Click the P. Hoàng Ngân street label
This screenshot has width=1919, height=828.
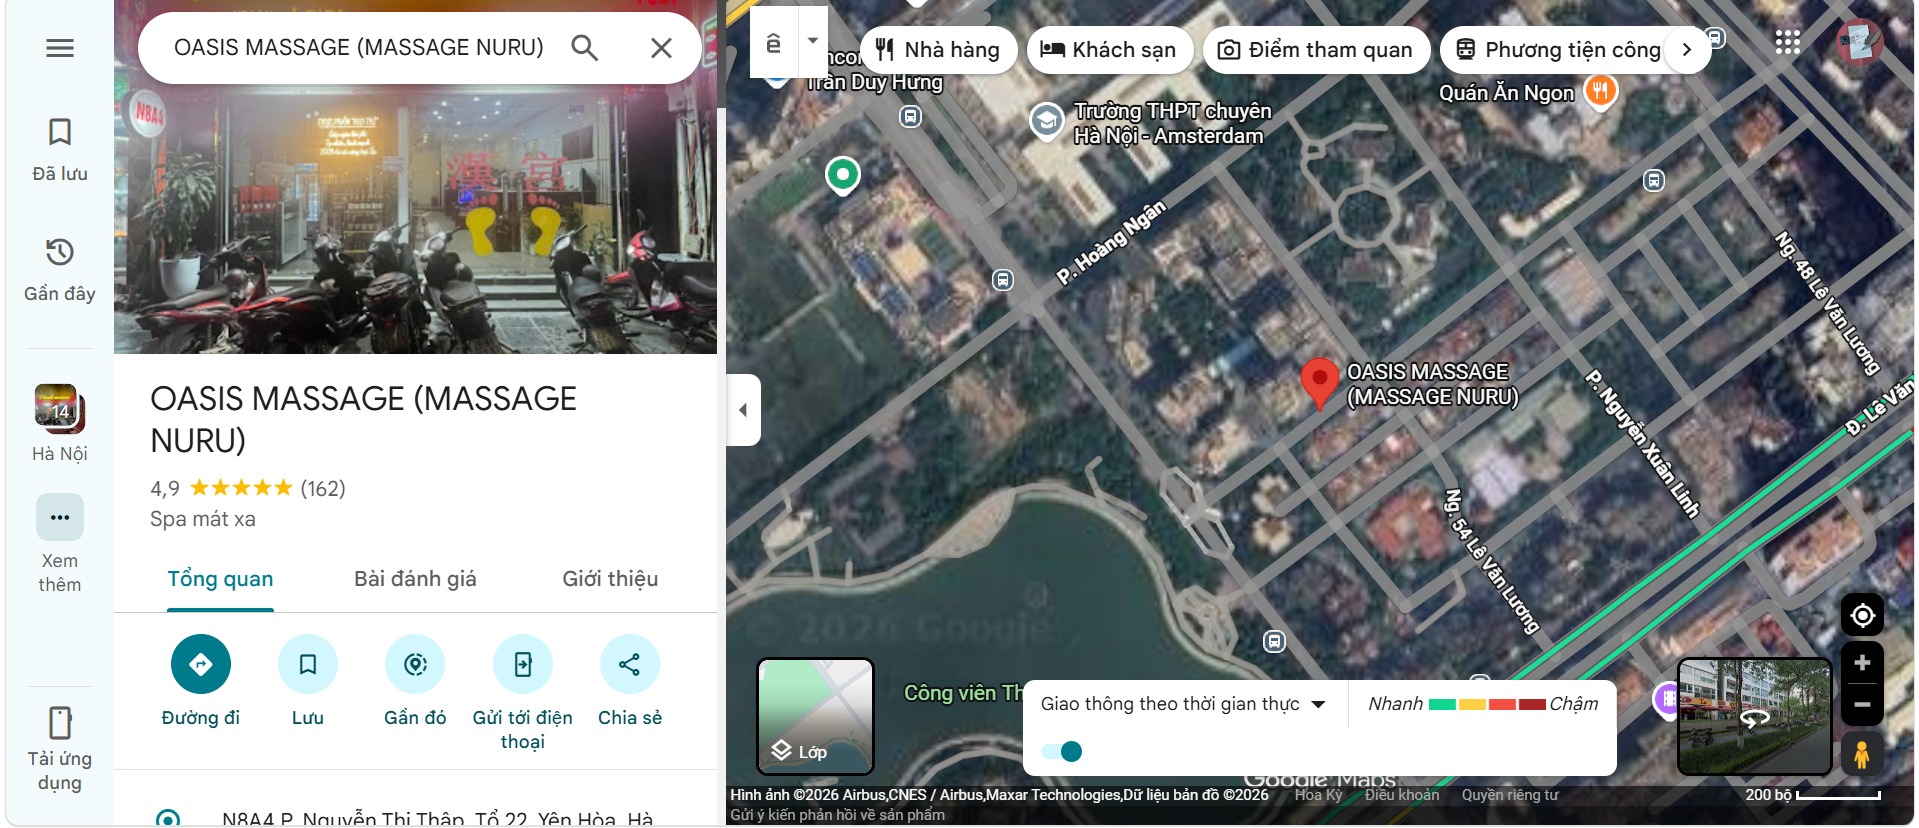click(x=1111, y=242)
